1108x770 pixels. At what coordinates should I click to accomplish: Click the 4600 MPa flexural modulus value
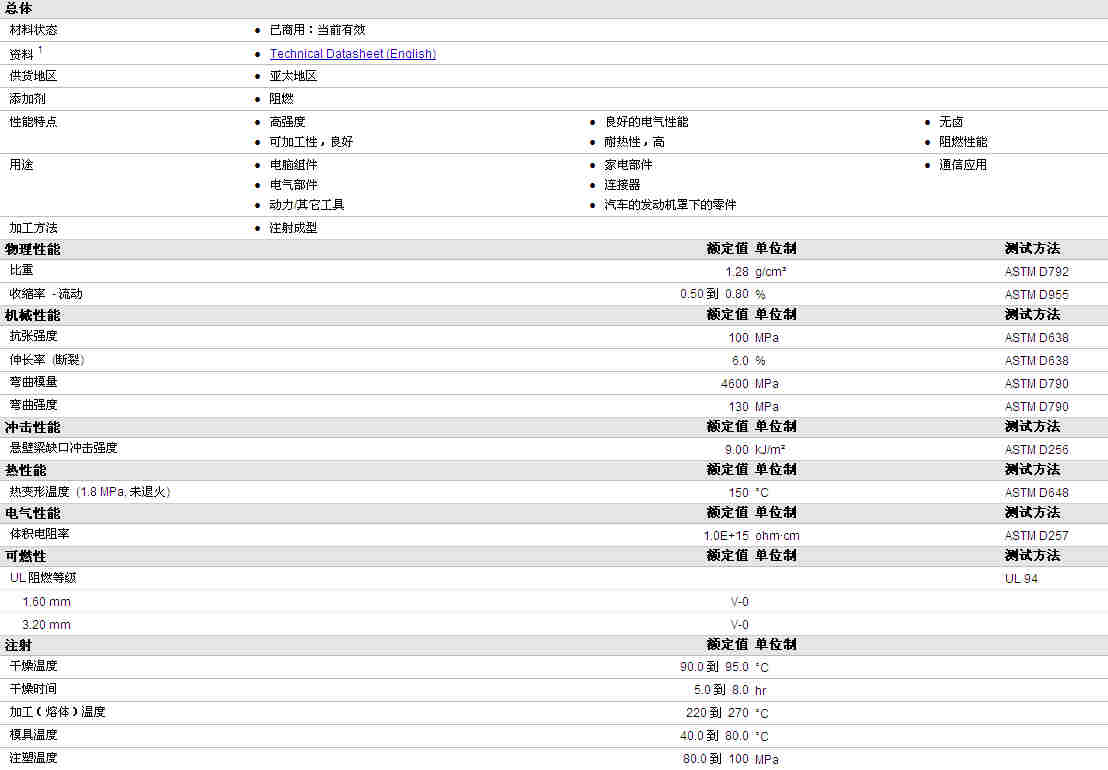point(750,384)
